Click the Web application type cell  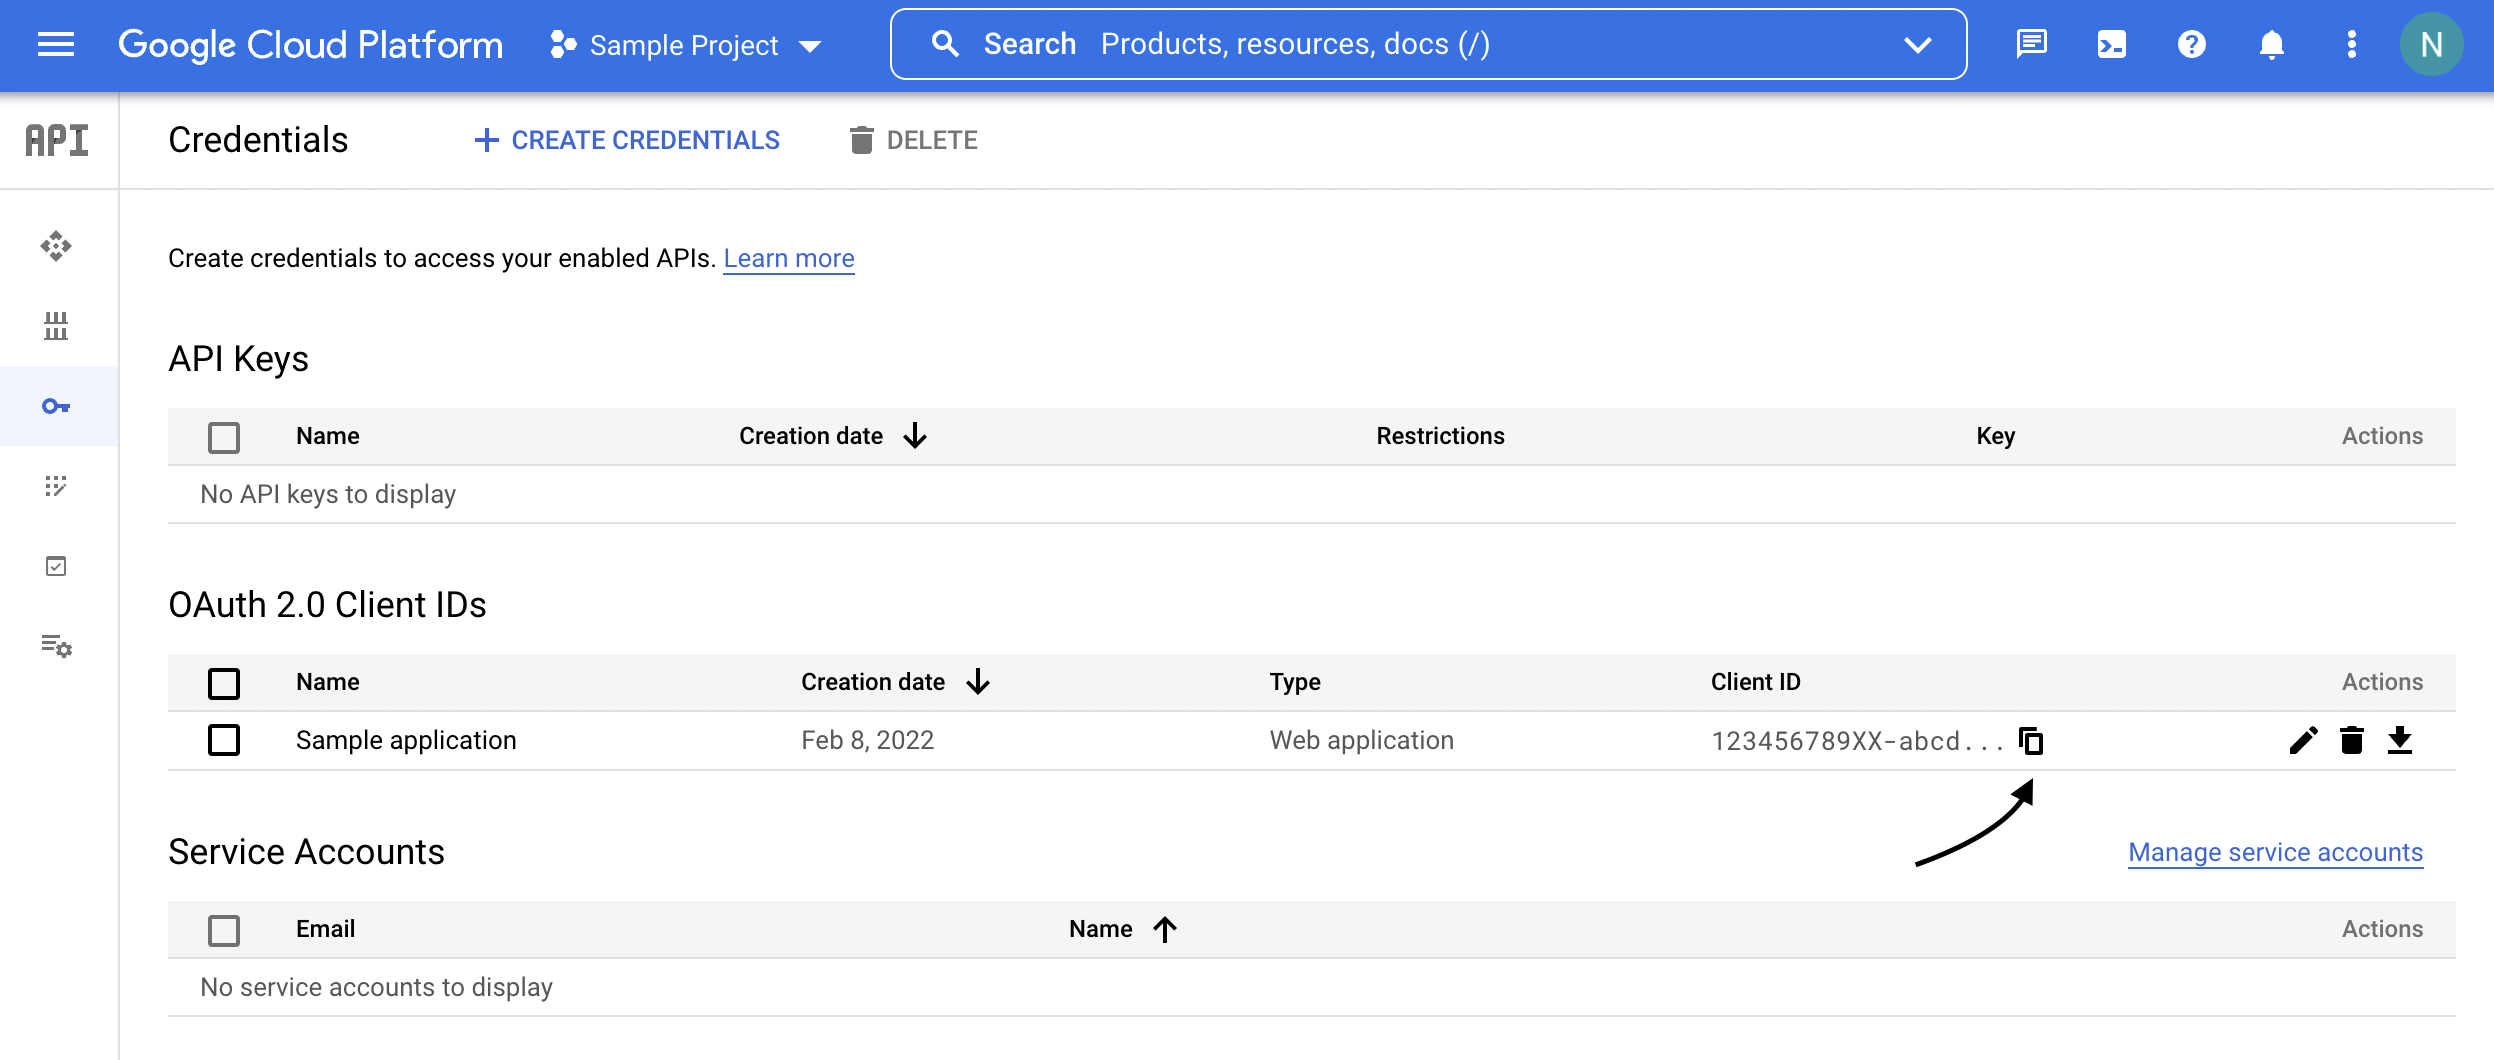(x=1362, y=740)
